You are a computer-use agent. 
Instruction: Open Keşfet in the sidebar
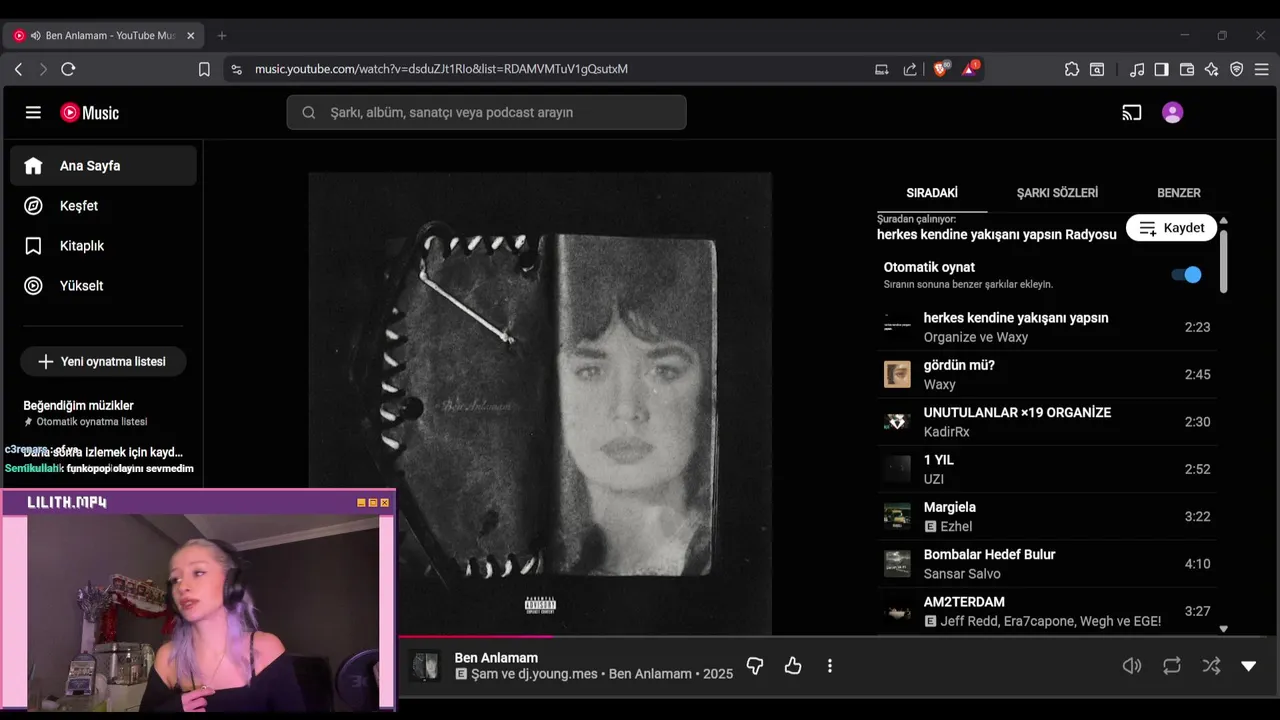(103, 206)
